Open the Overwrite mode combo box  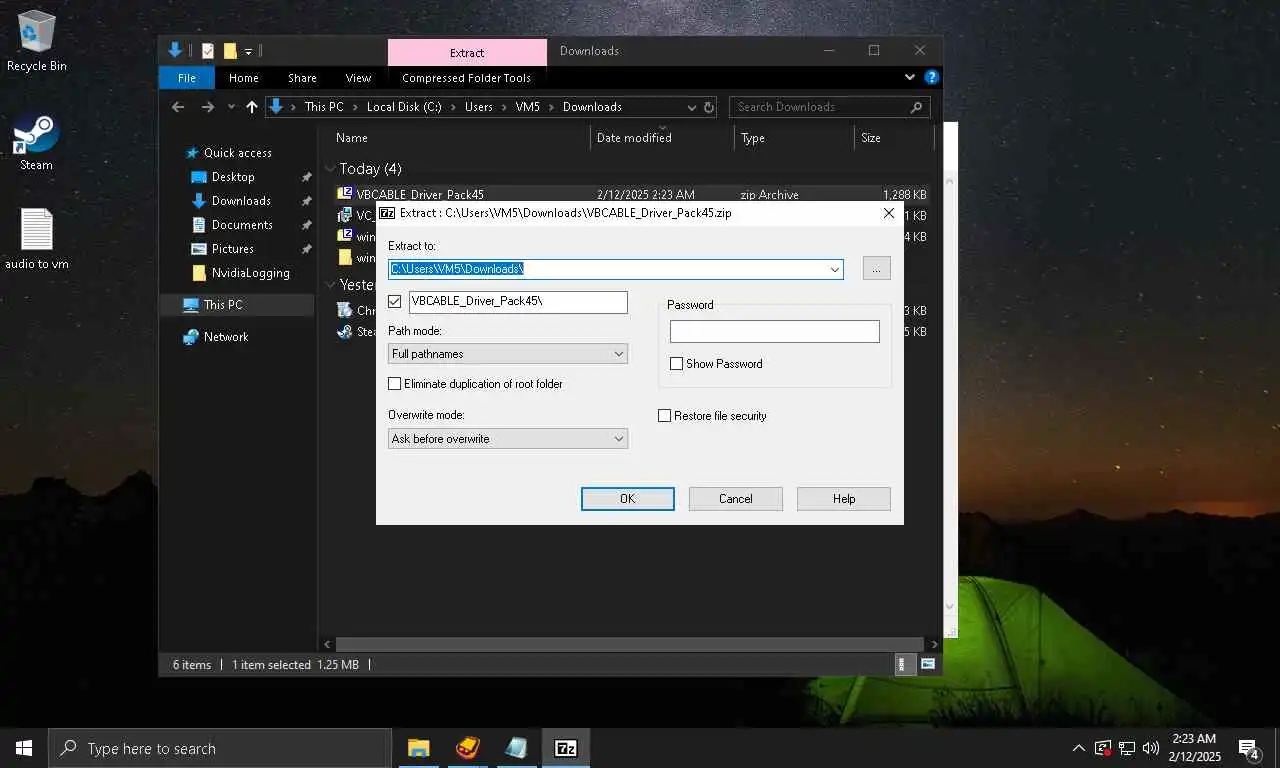pos(507,439)
